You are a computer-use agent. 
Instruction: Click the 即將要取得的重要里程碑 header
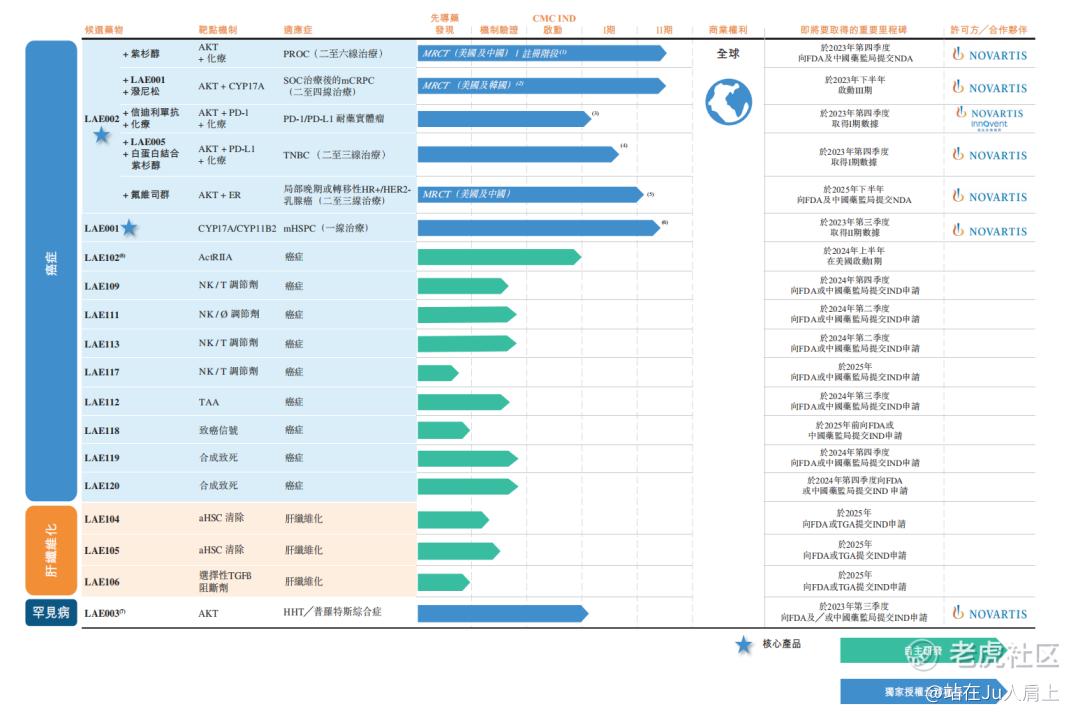[x=854, y=30]
